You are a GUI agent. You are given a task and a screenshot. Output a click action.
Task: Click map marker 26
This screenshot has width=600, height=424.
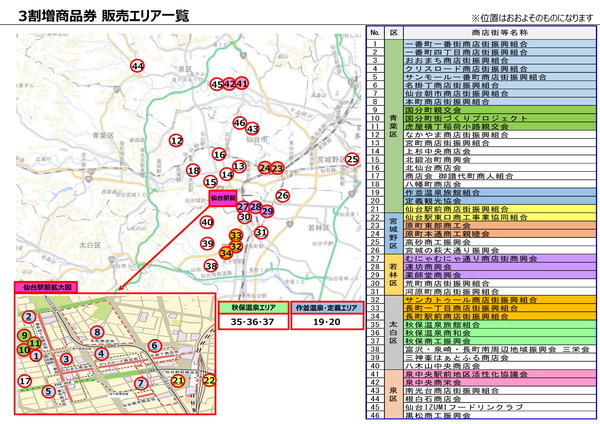point(282,196)
